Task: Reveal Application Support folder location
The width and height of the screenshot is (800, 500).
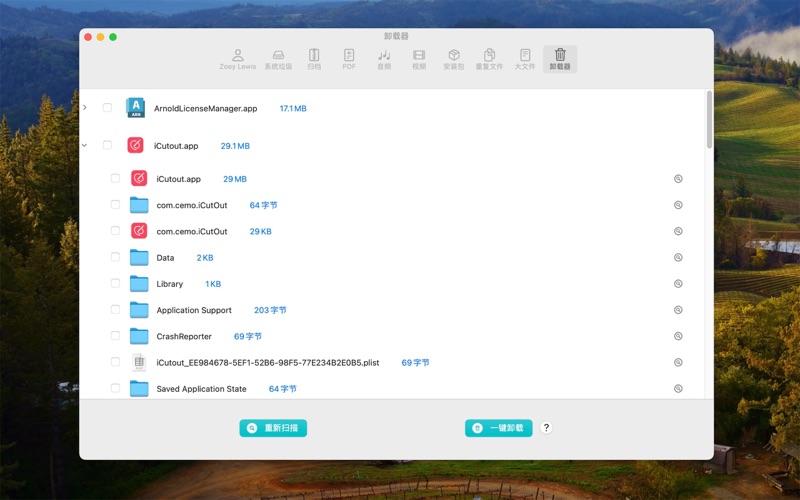Action: point(678,310)
